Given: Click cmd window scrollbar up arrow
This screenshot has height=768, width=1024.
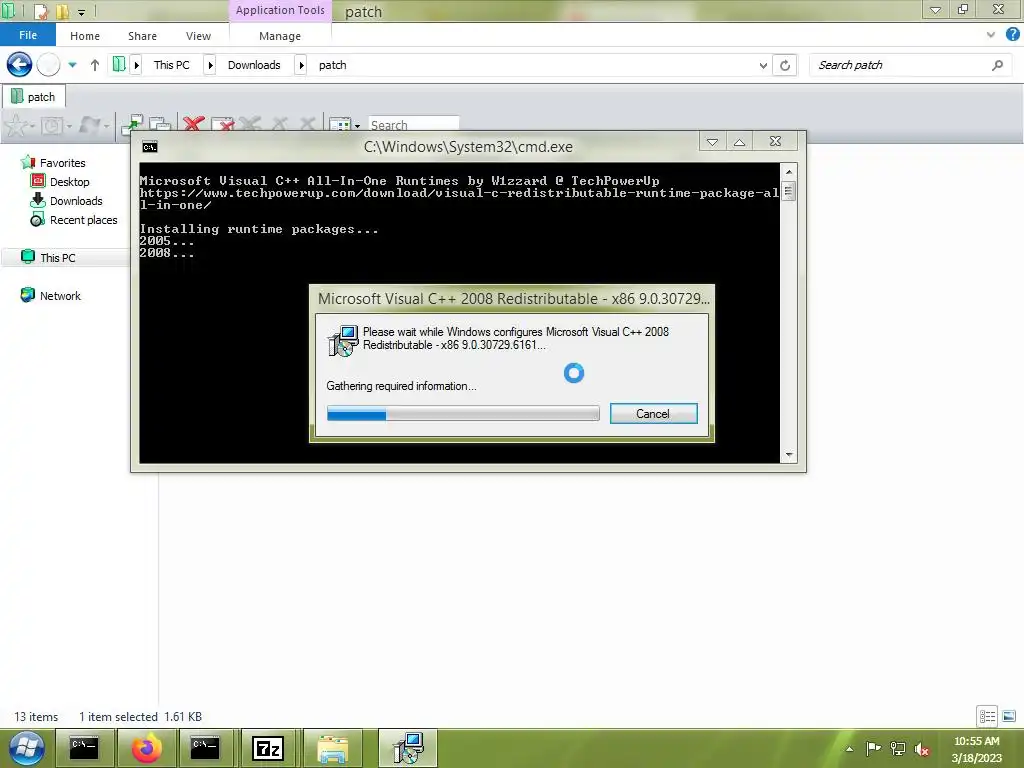Looking at the screenshot, I should [789, 172].
